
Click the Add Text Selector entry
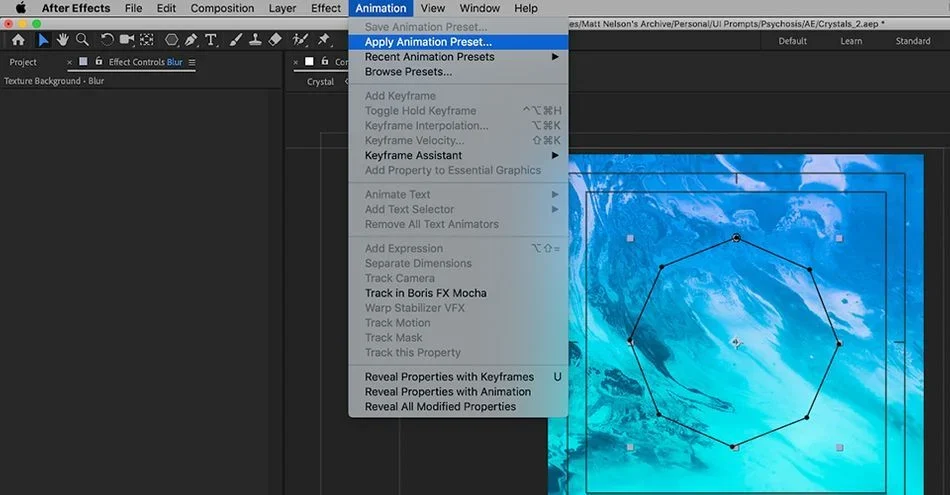458,209
